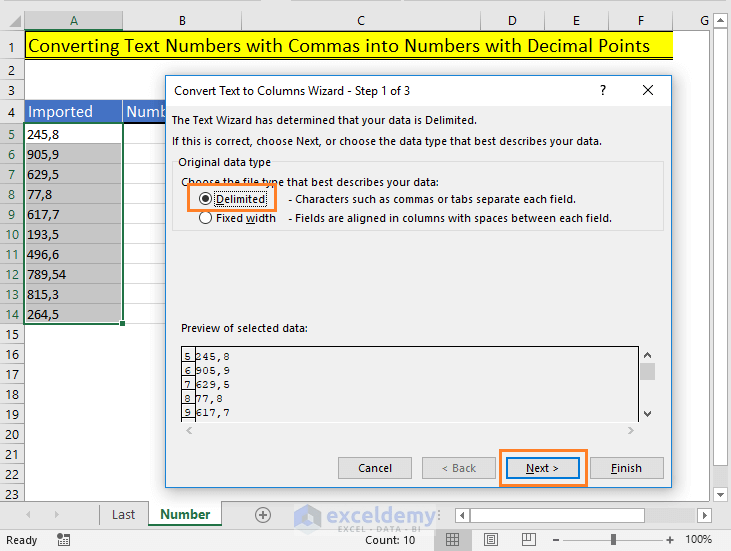731x551 pixels.
Task: Click the yellow title cell
Action: click(349, 46)
